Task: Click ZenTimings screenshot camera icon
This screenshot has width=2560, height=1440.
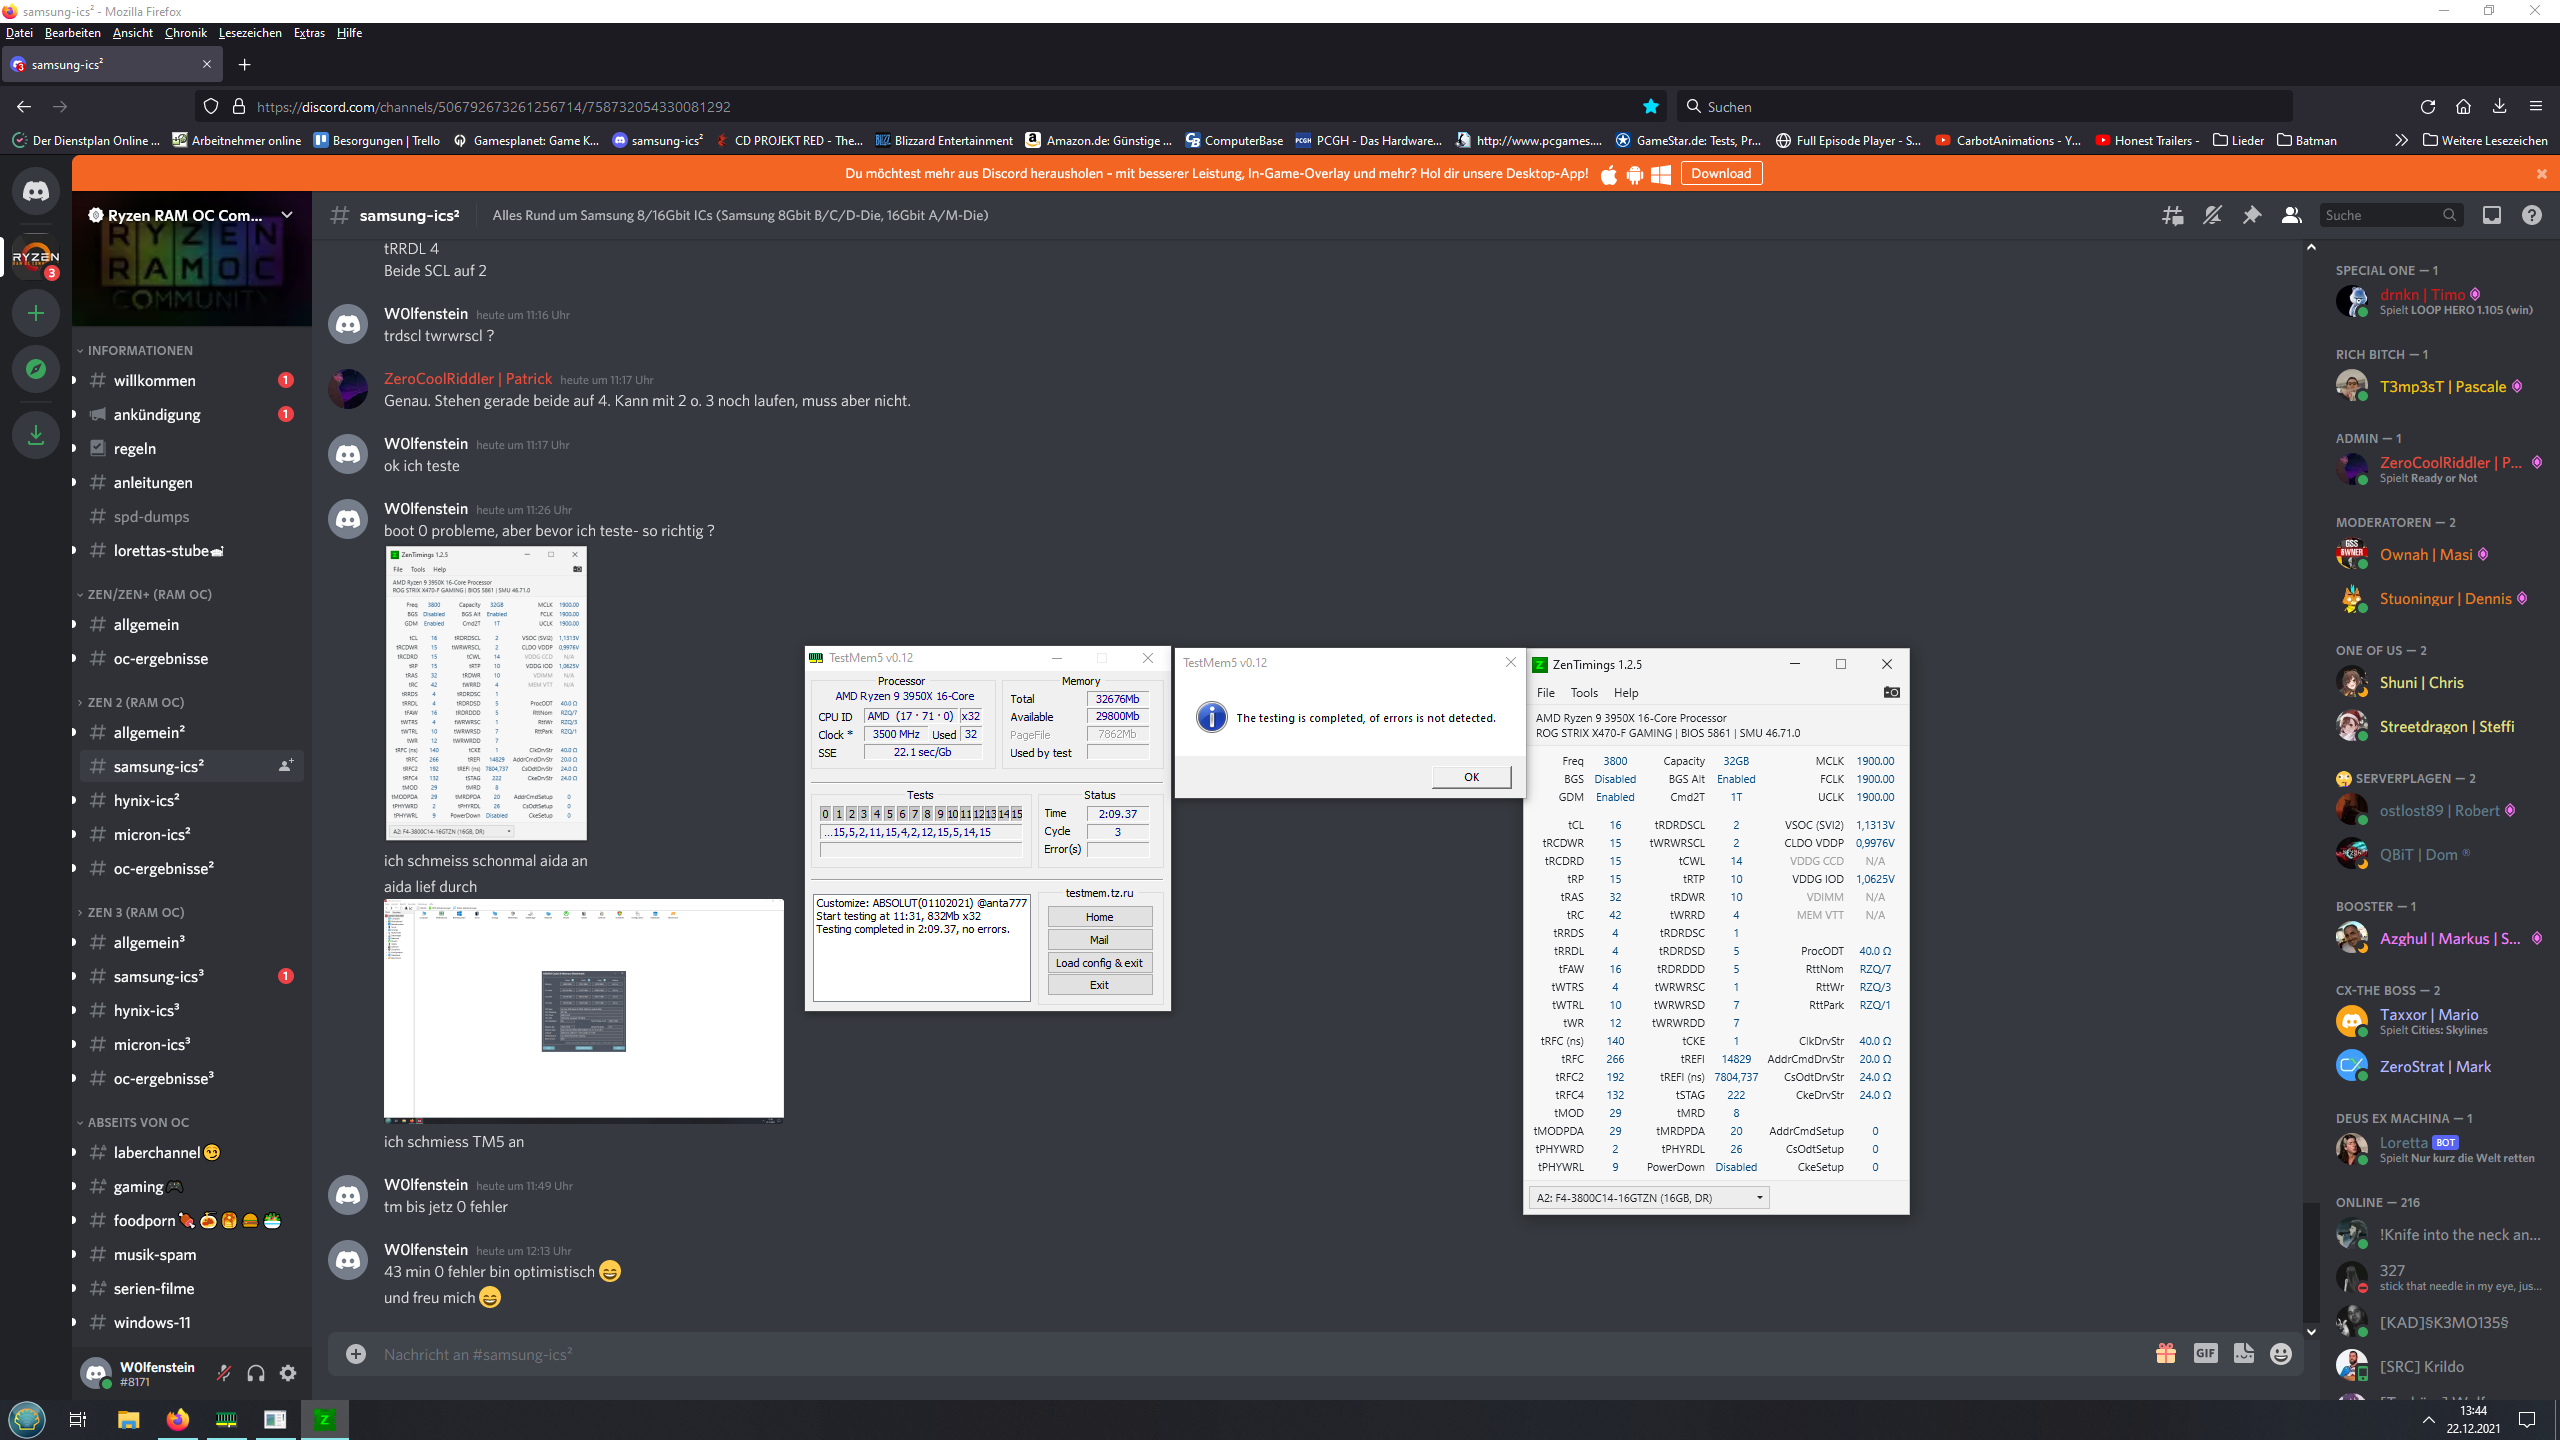Action: click(1891, 692)
